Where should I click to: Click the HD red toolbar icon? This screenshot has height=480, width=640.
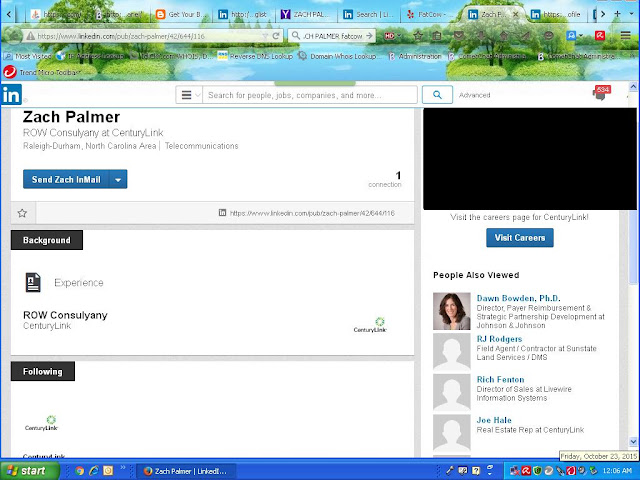(389, 36)
